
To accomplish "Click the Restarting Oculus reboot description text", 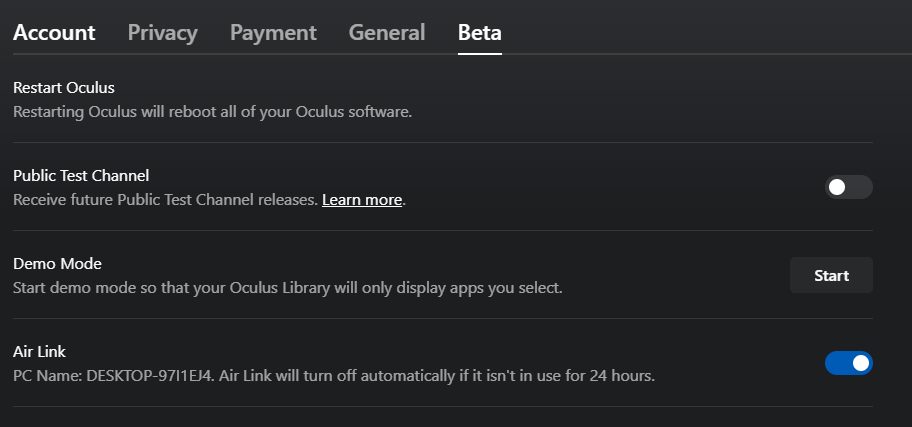I will coord(212,112).
